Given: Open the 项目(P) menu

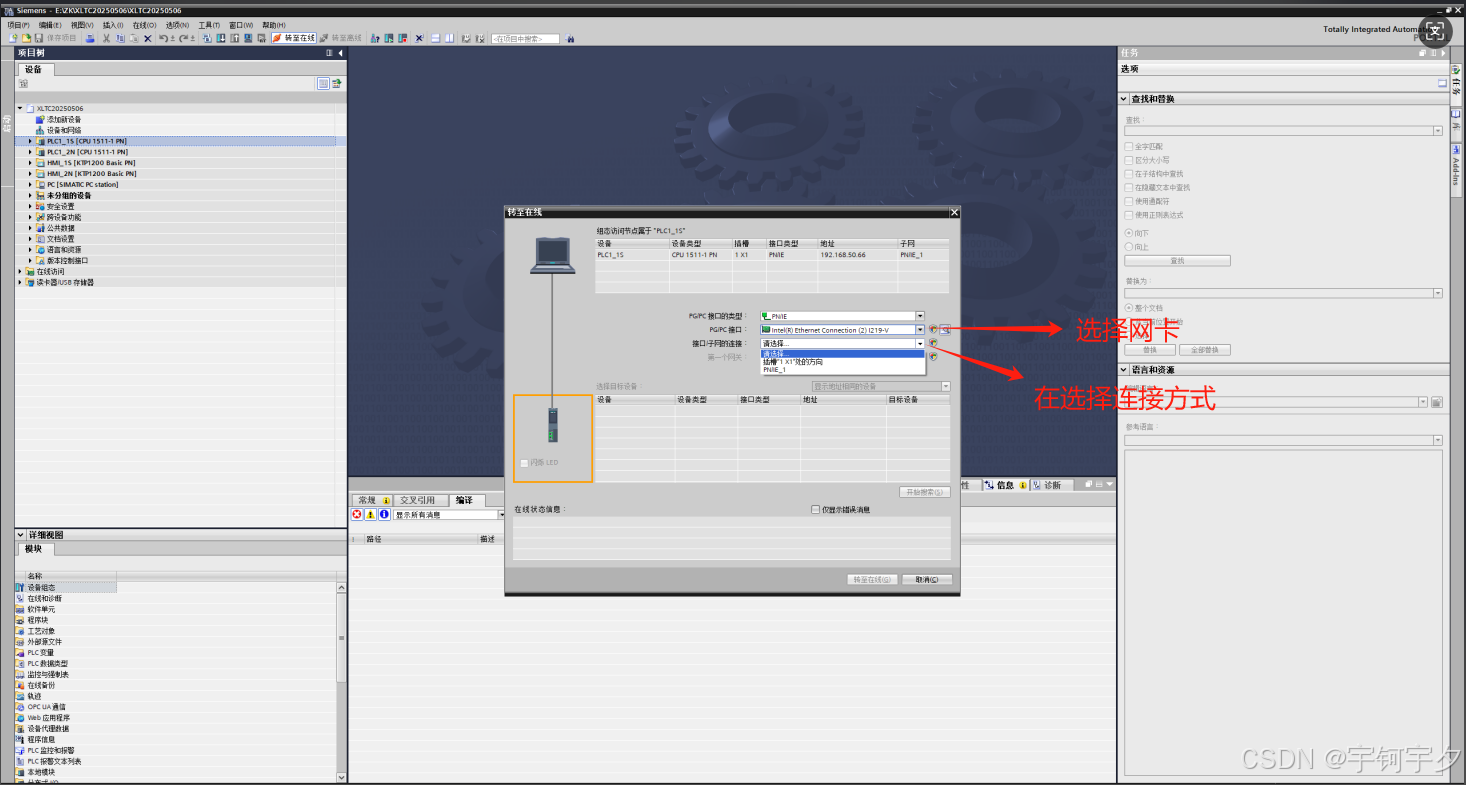Looking at the screenshot, I should click(18, 25).
